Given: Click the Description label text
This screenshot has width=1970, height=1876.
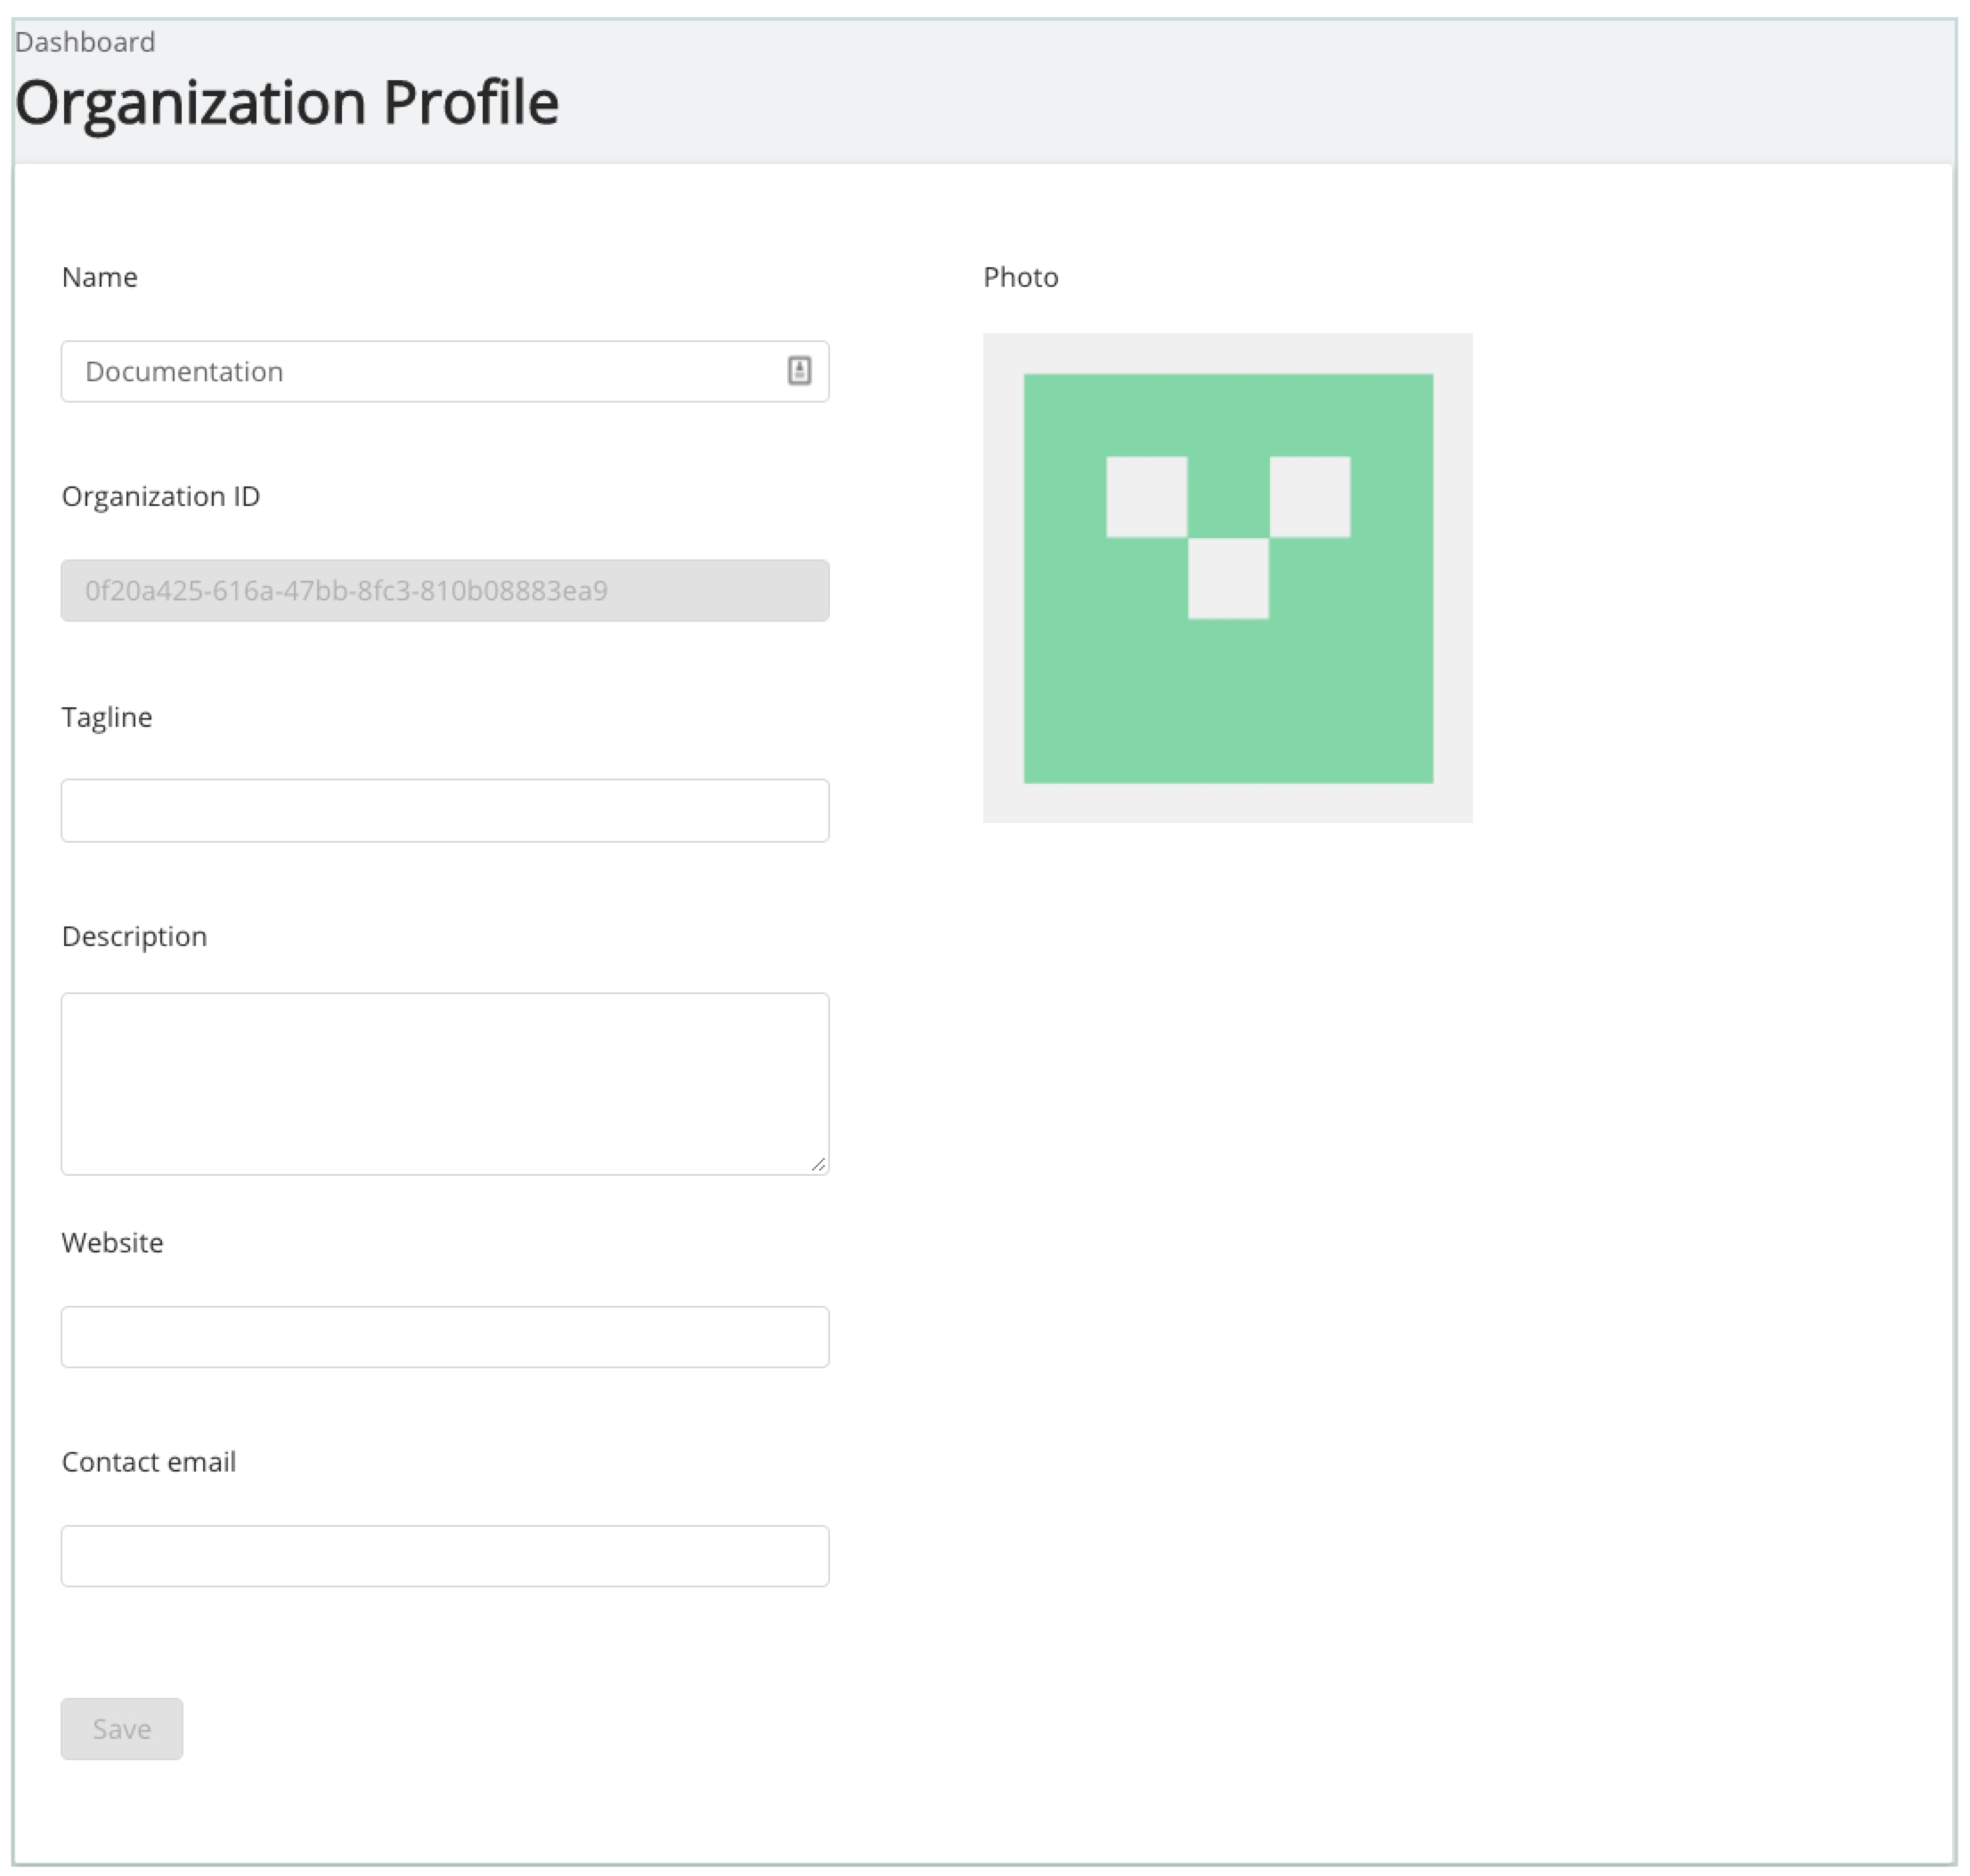Looking at the screenshot, I should pyautogui.click(x=134, y=936).
